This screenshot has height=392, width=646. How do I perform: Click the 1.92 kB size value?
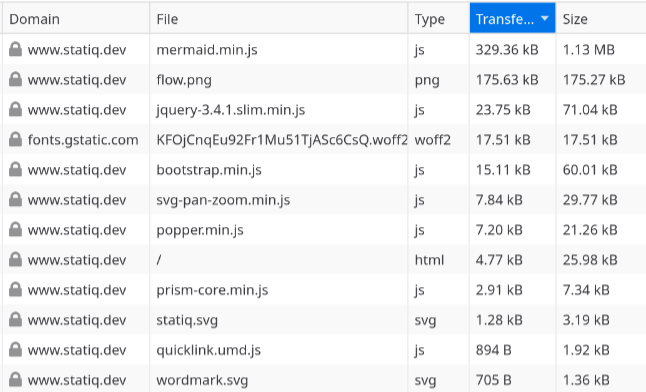point(586,350)
